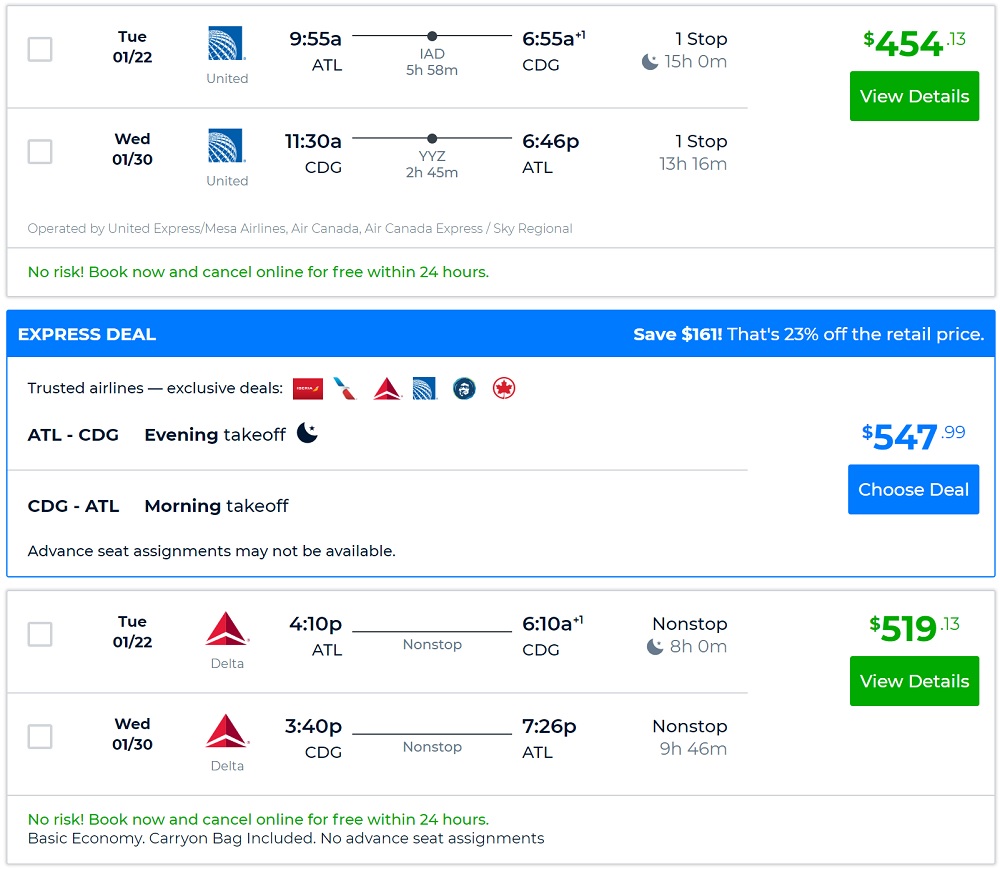The image size is (1000, 869).
Task: Check the United Tue 01/22 flight checkbox
Action: tap(40, 49)
